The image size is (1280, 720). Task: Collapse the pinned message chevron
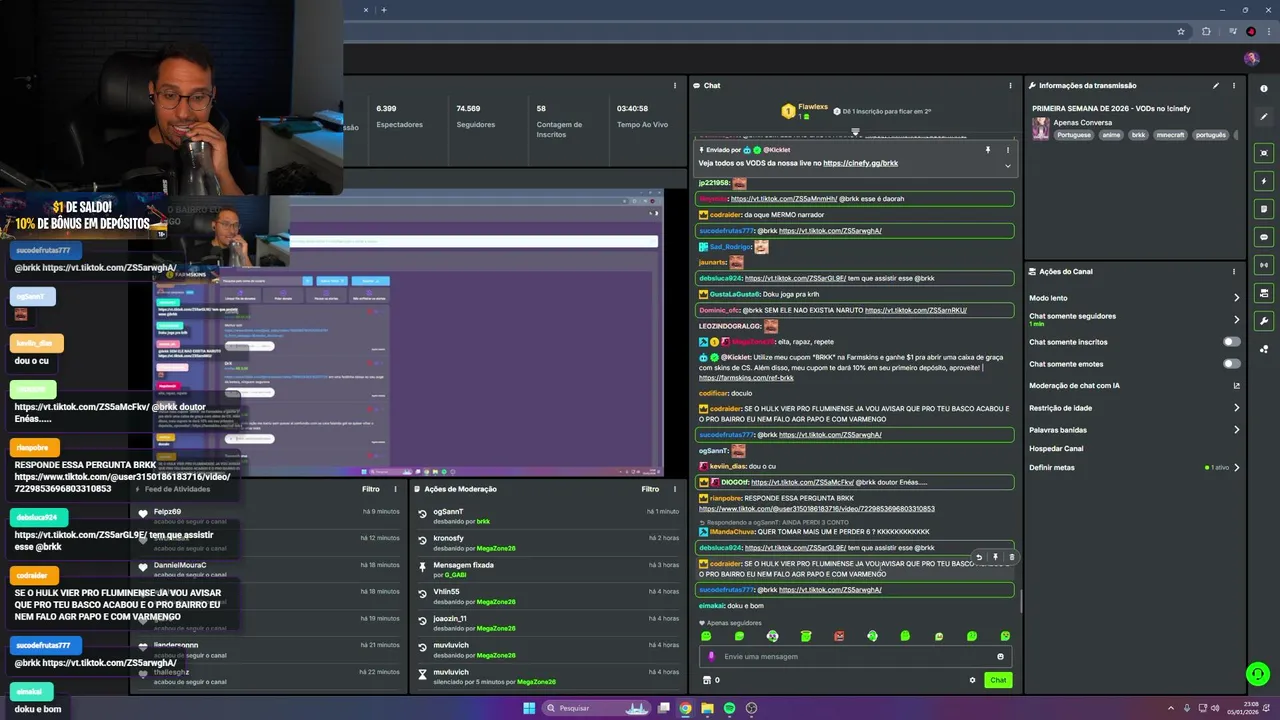pyautogui.click(x=1008, y=165)
